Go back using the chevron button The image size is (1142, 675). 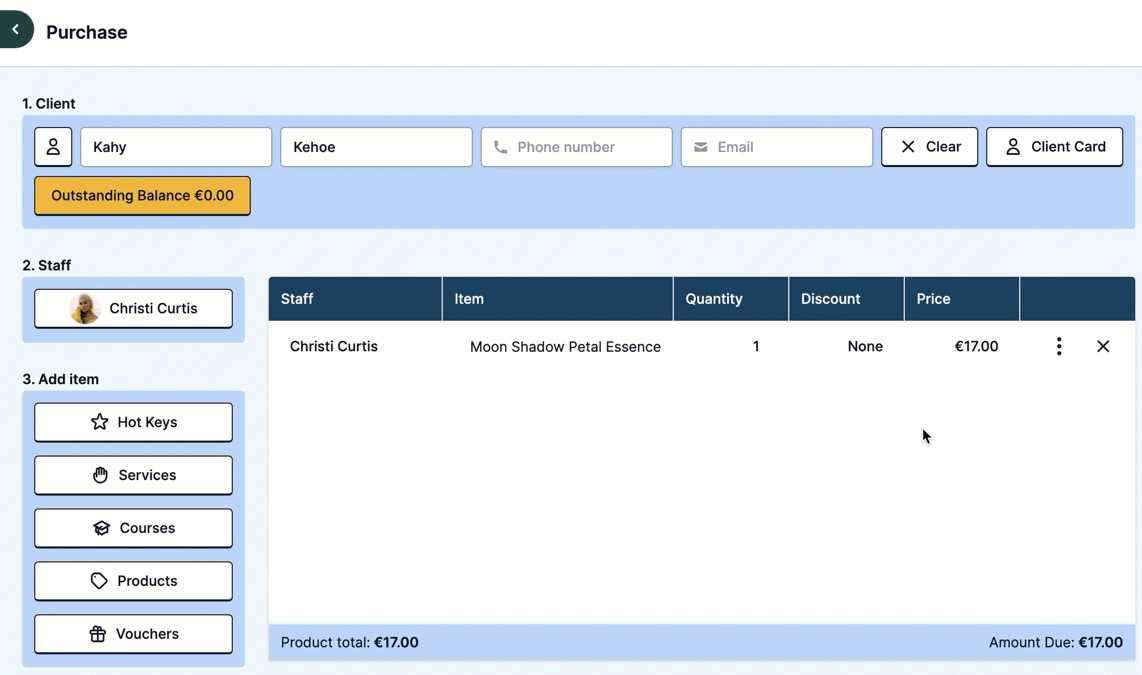pyautogui.click(x=15, y=29)
